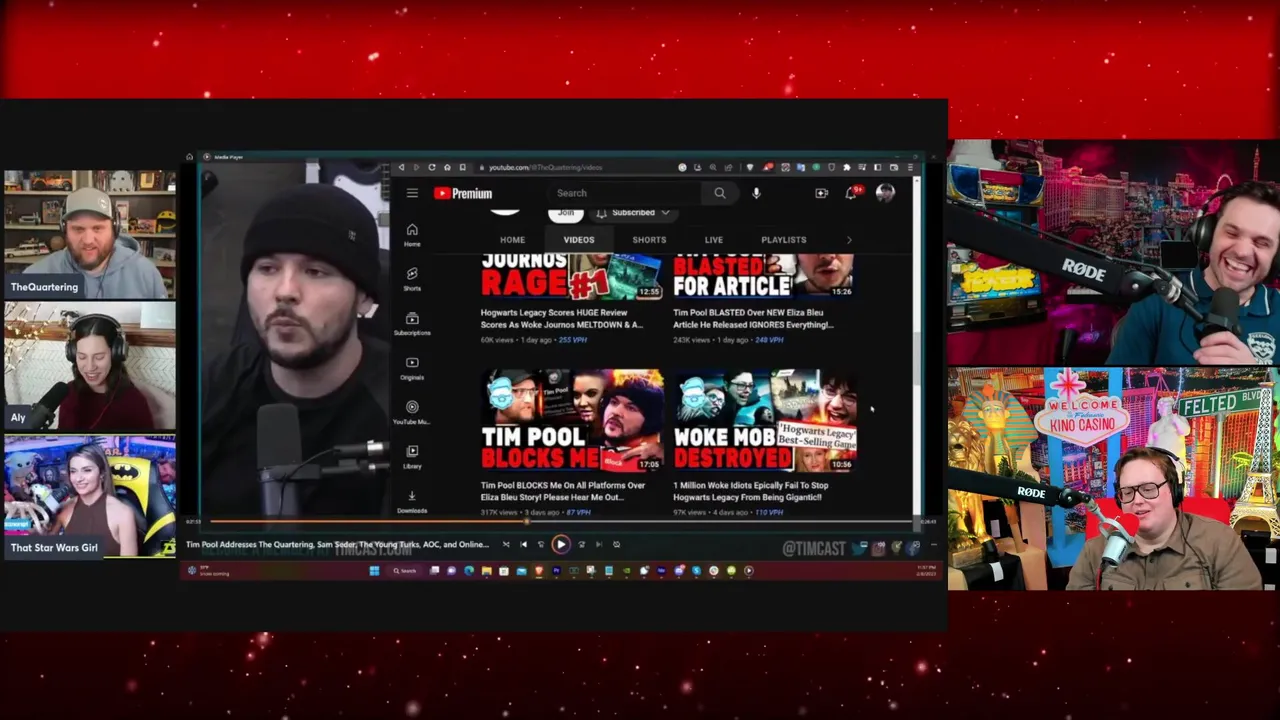Click the browser home button
Image resolution: width=1280 pixels, height=720 pixels.
click(447, 167)
